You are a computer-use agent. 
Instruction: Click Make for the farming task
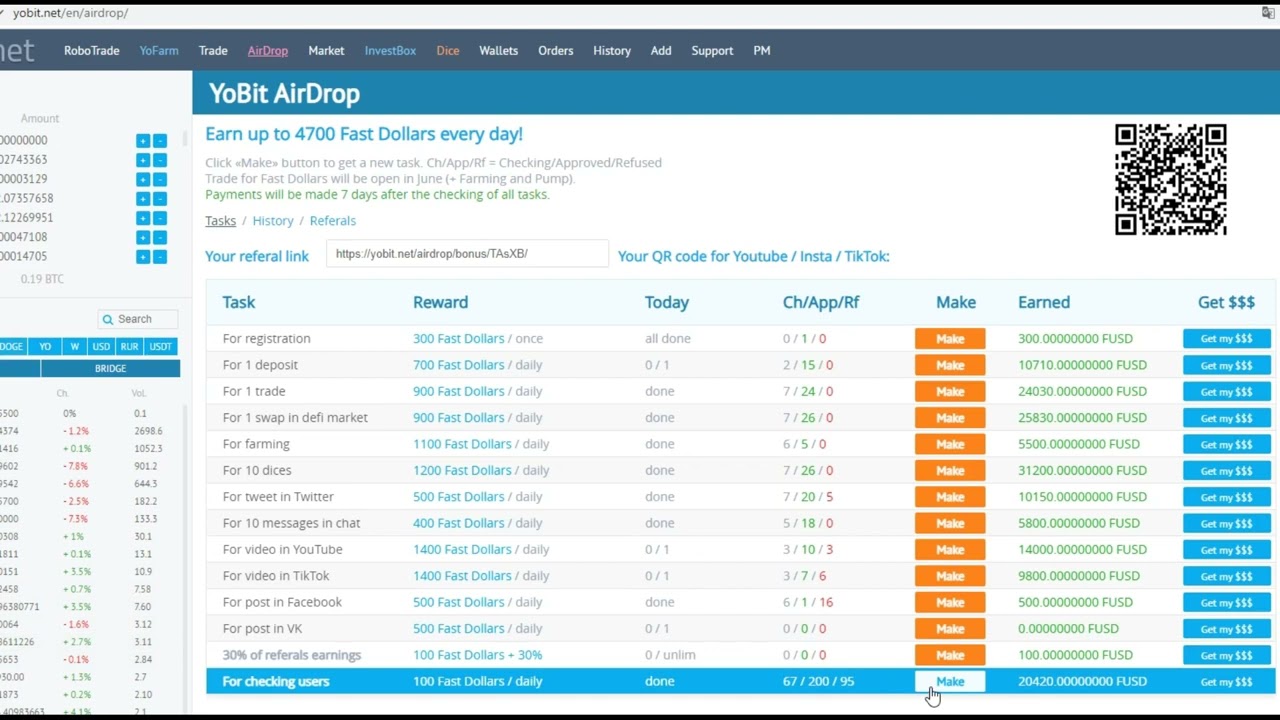tap(950, 444)
